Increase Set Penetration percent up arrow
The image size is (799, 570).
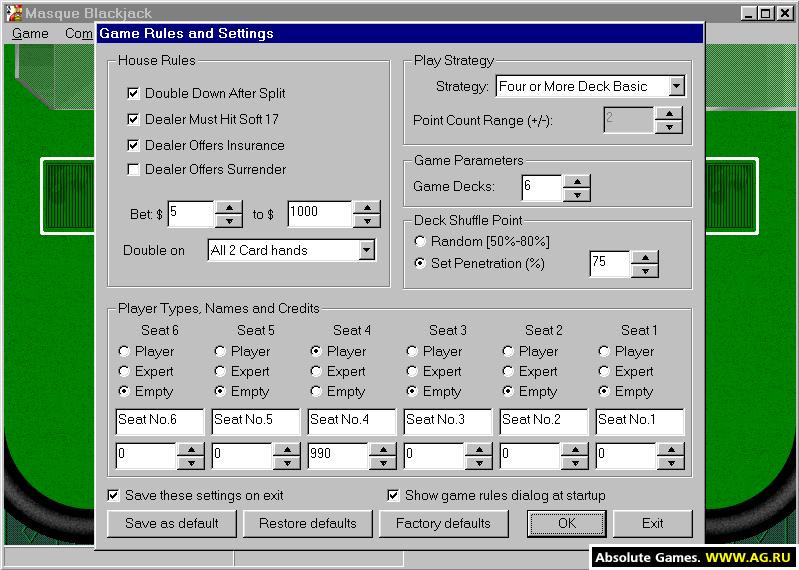645,258
